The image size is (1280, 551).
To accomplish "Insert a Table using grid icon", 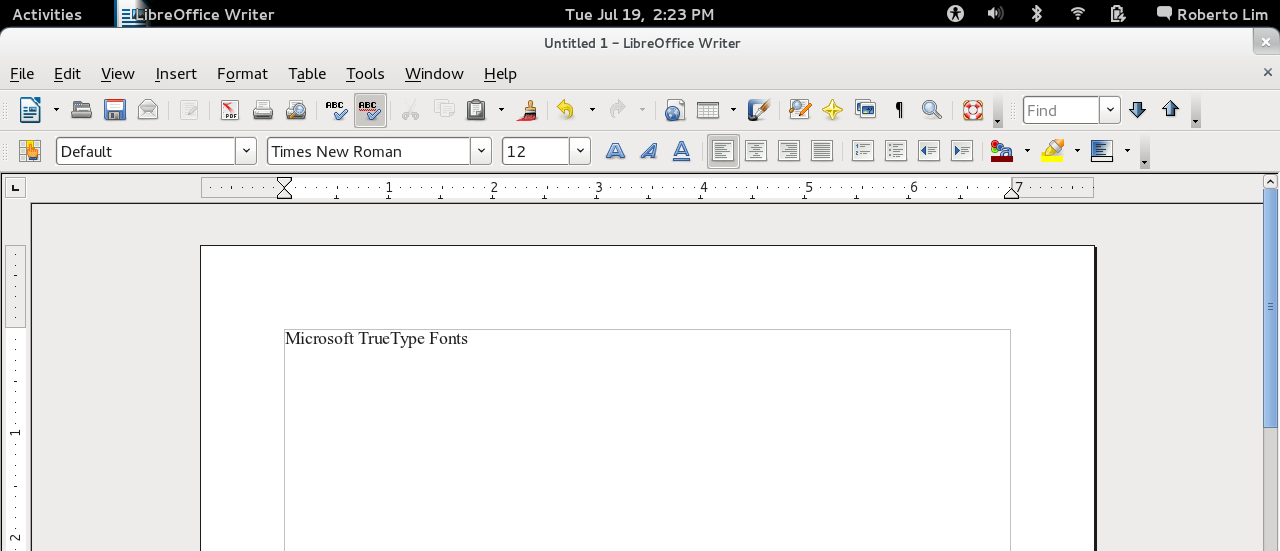I will (x=708, y=110).
